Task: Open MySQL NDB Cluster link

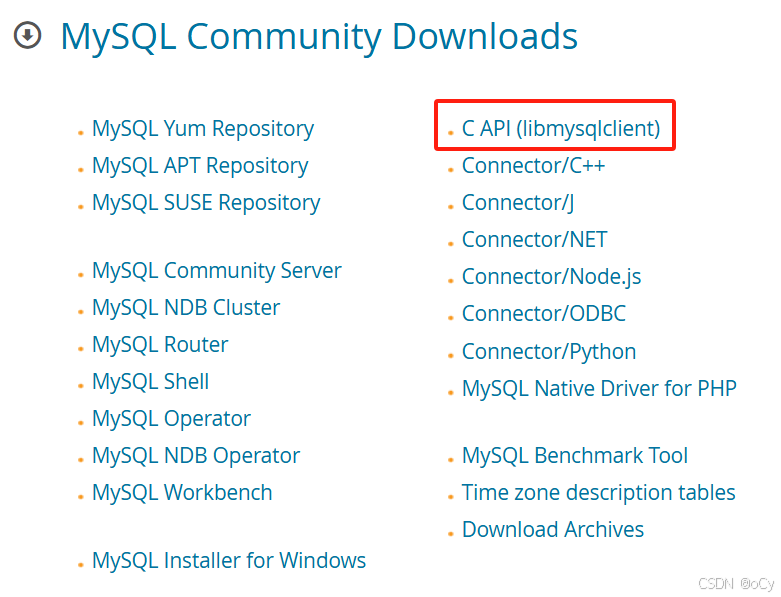Action: click(x=186, y=308)
